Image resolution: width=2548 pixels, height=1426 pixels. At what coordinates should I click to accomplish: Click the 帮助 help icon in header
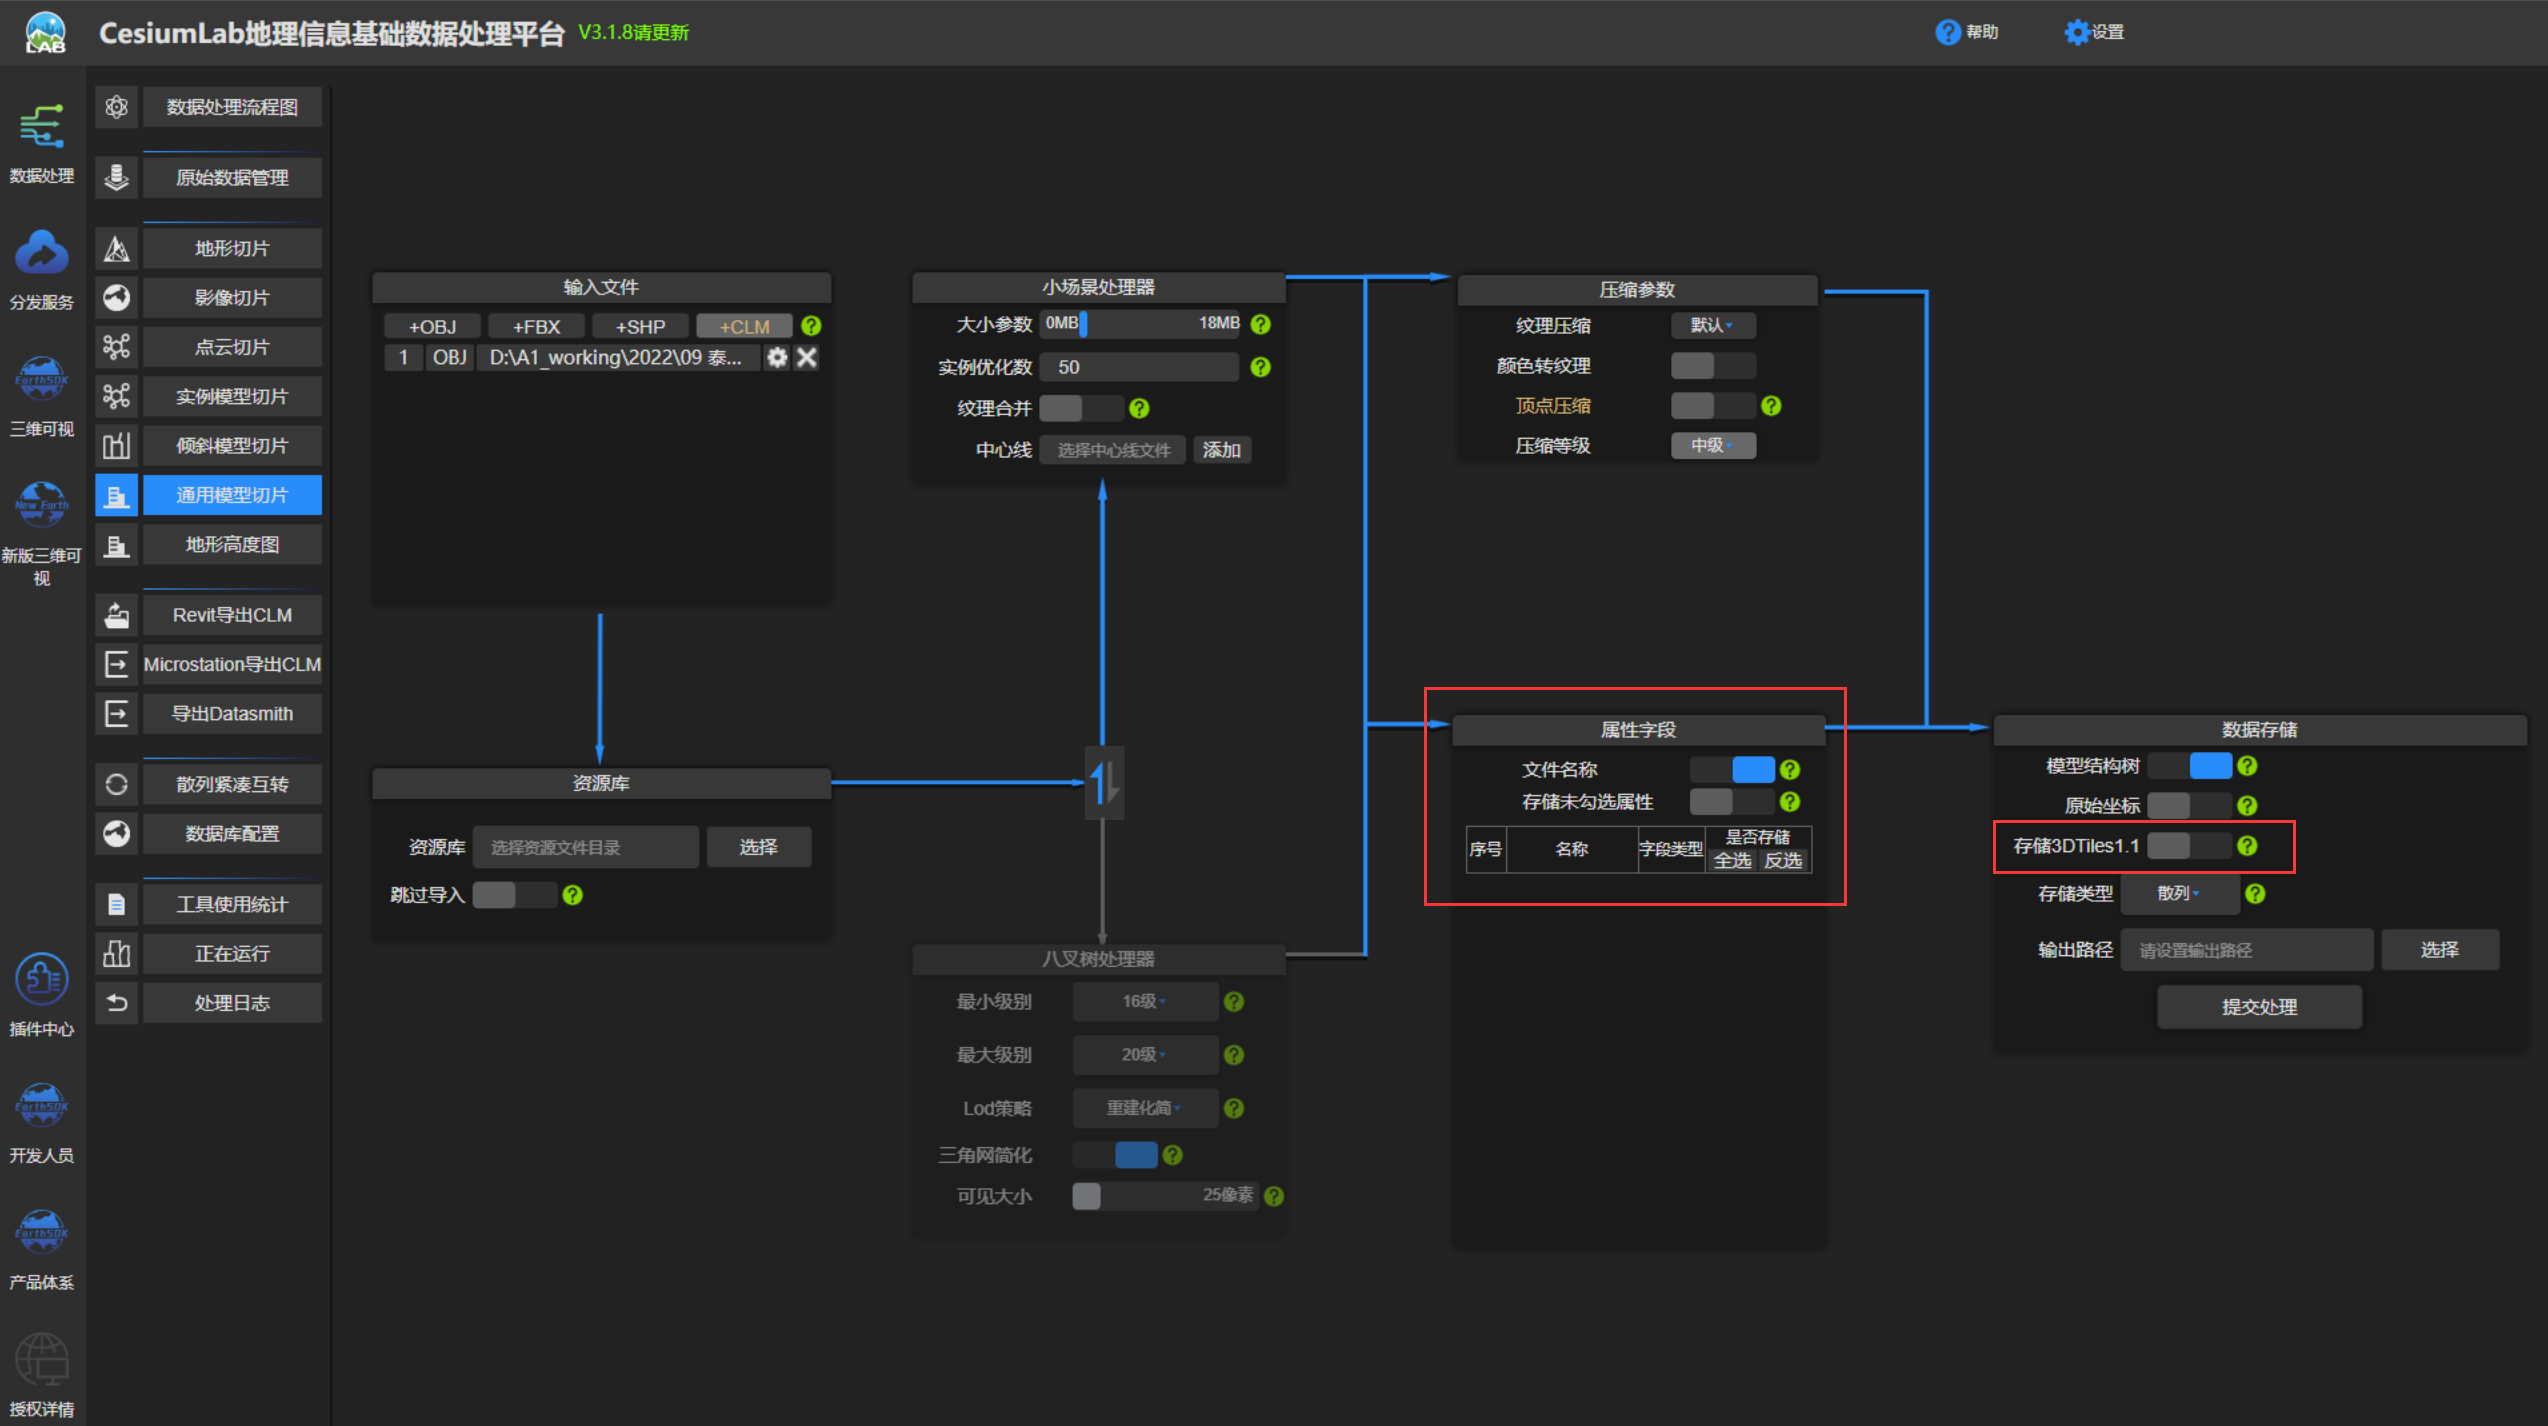[1947, 32]
